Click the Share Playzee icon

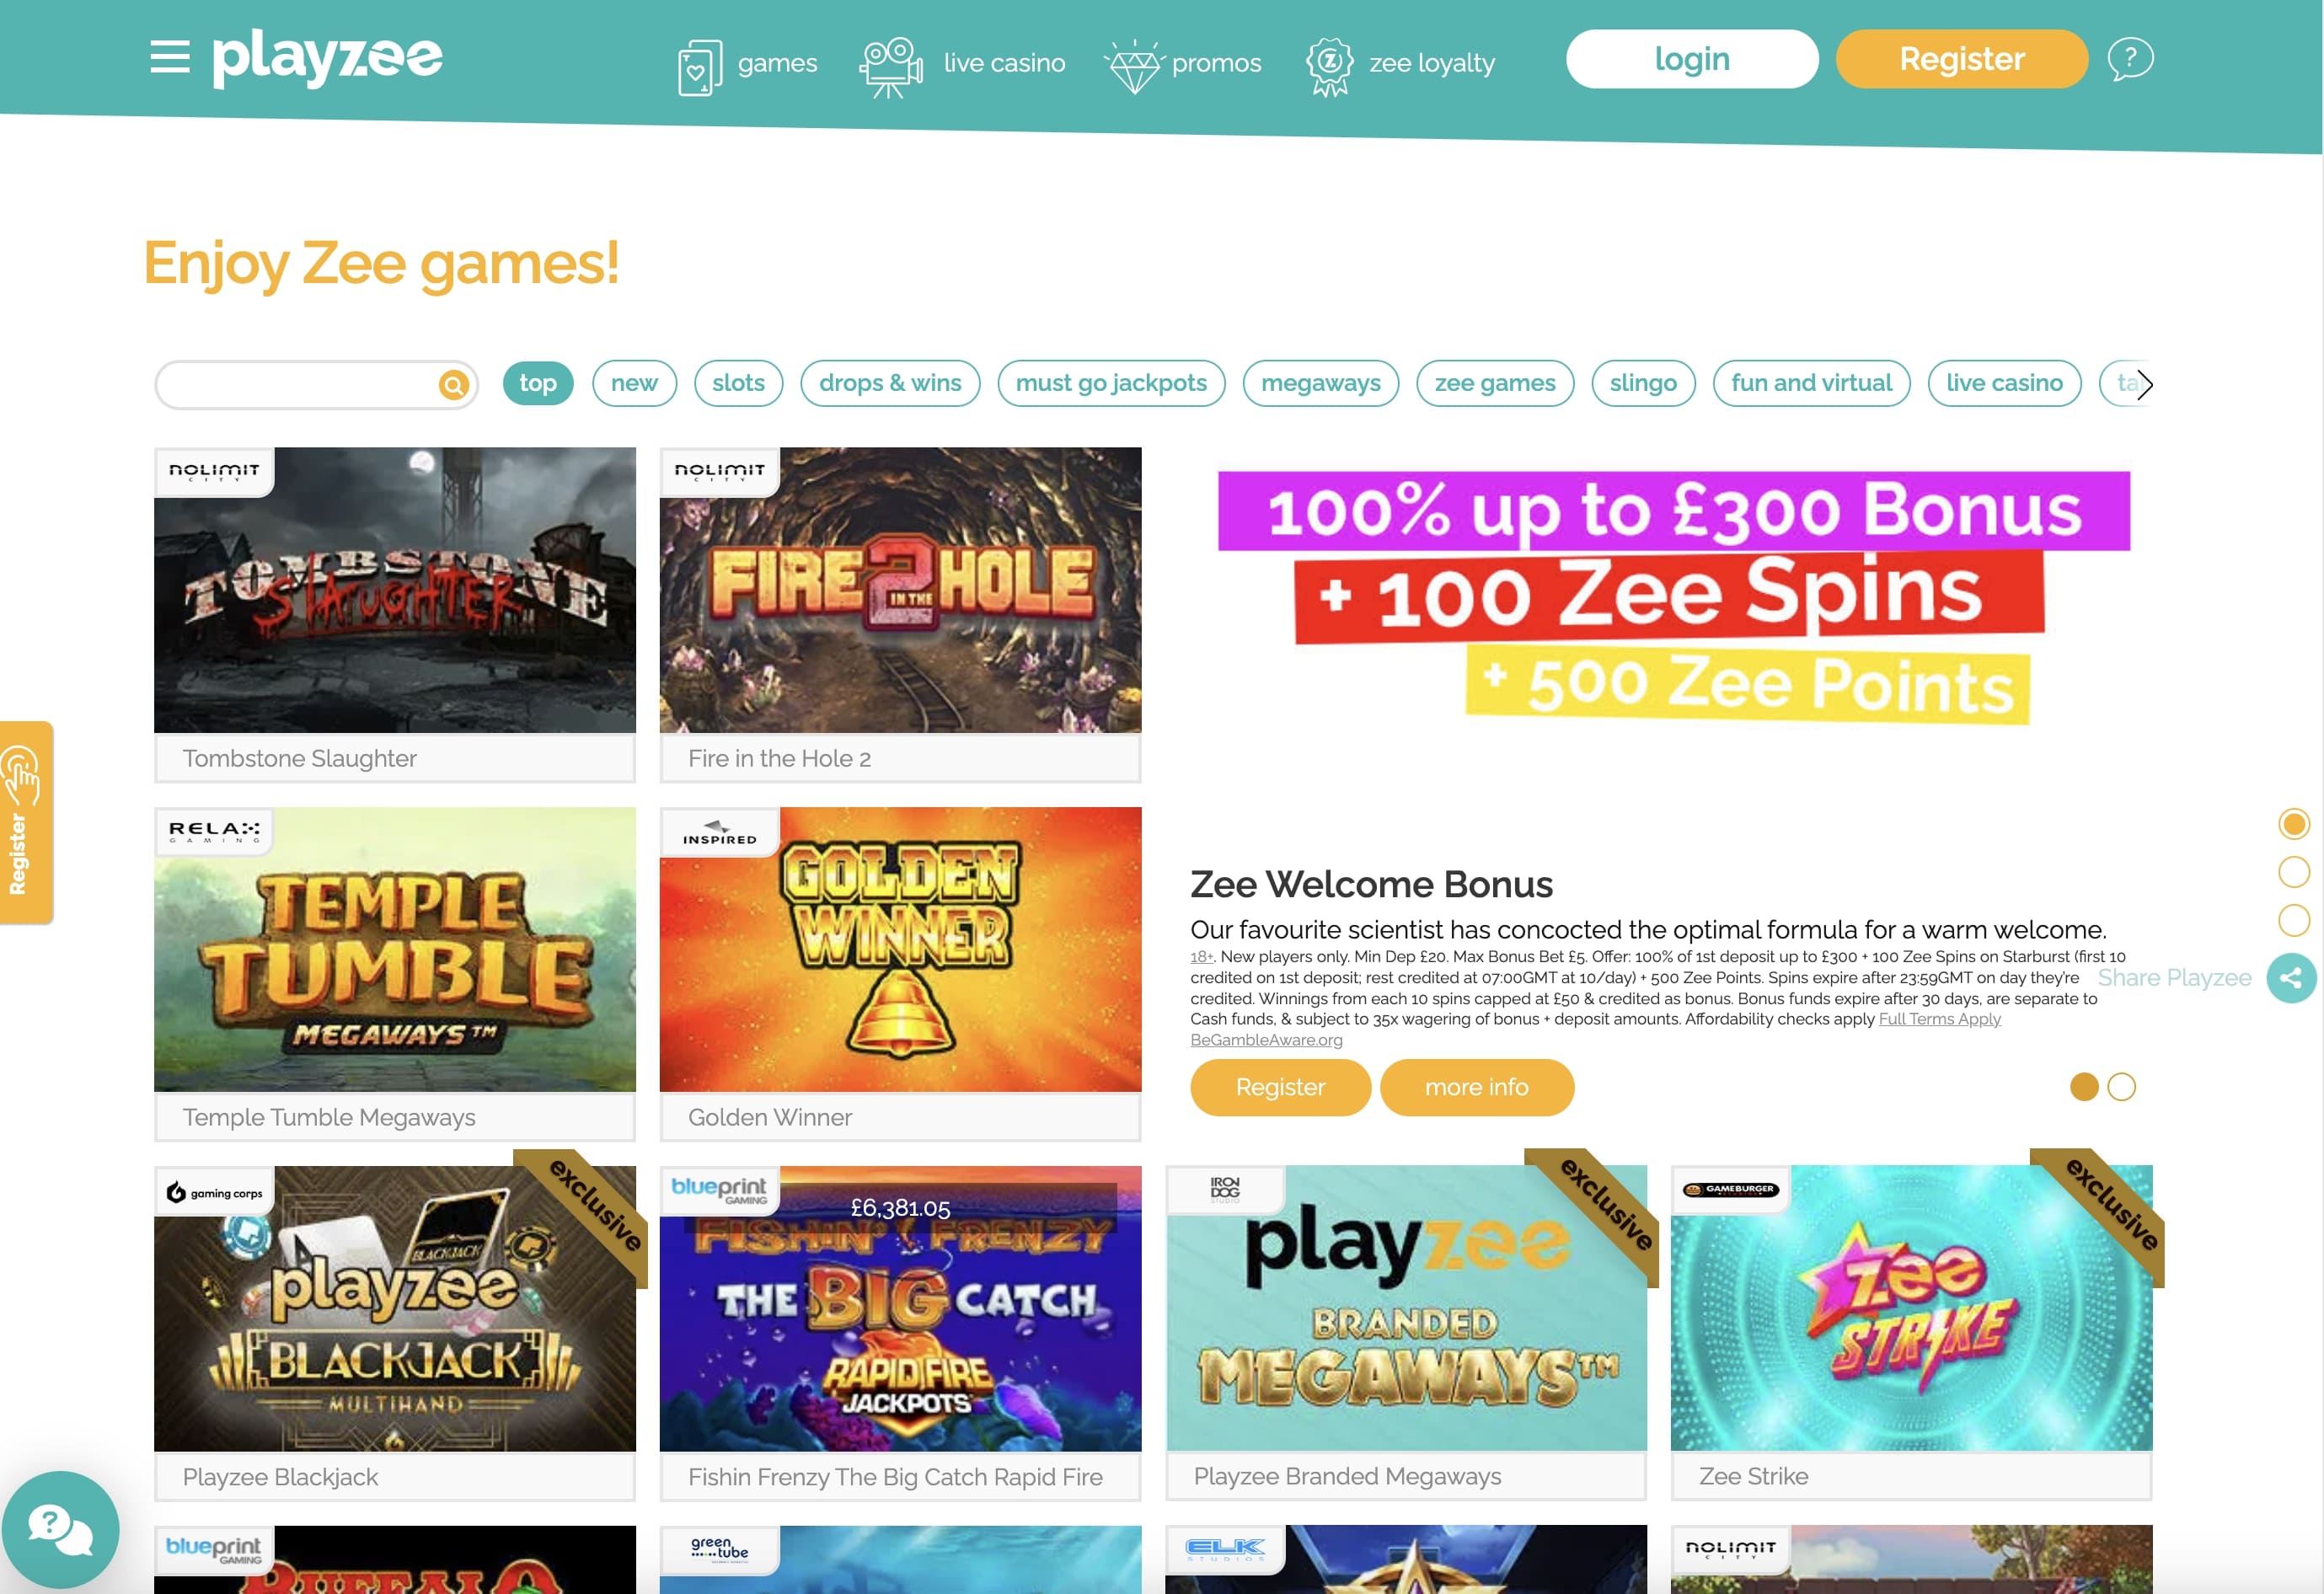click(x=2291, y=978)
